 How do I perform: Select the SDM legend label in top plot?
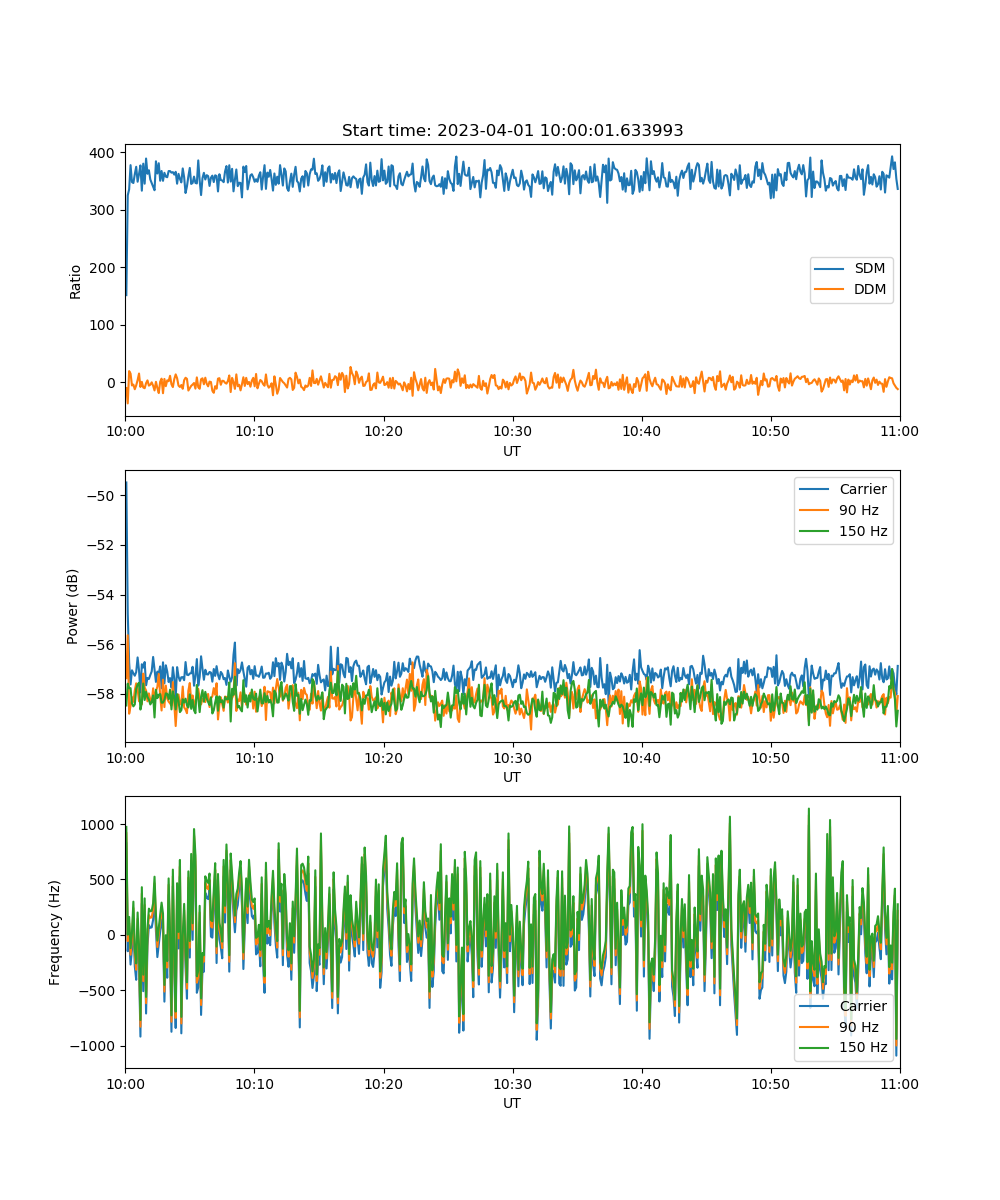click(x=870, y=269)
